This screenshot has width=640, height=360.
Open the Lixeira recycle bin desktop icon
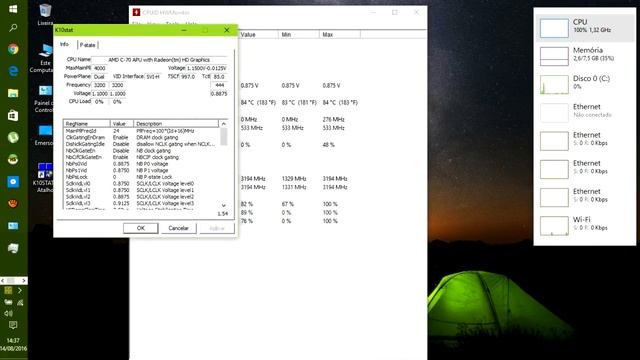pos(45,14)
